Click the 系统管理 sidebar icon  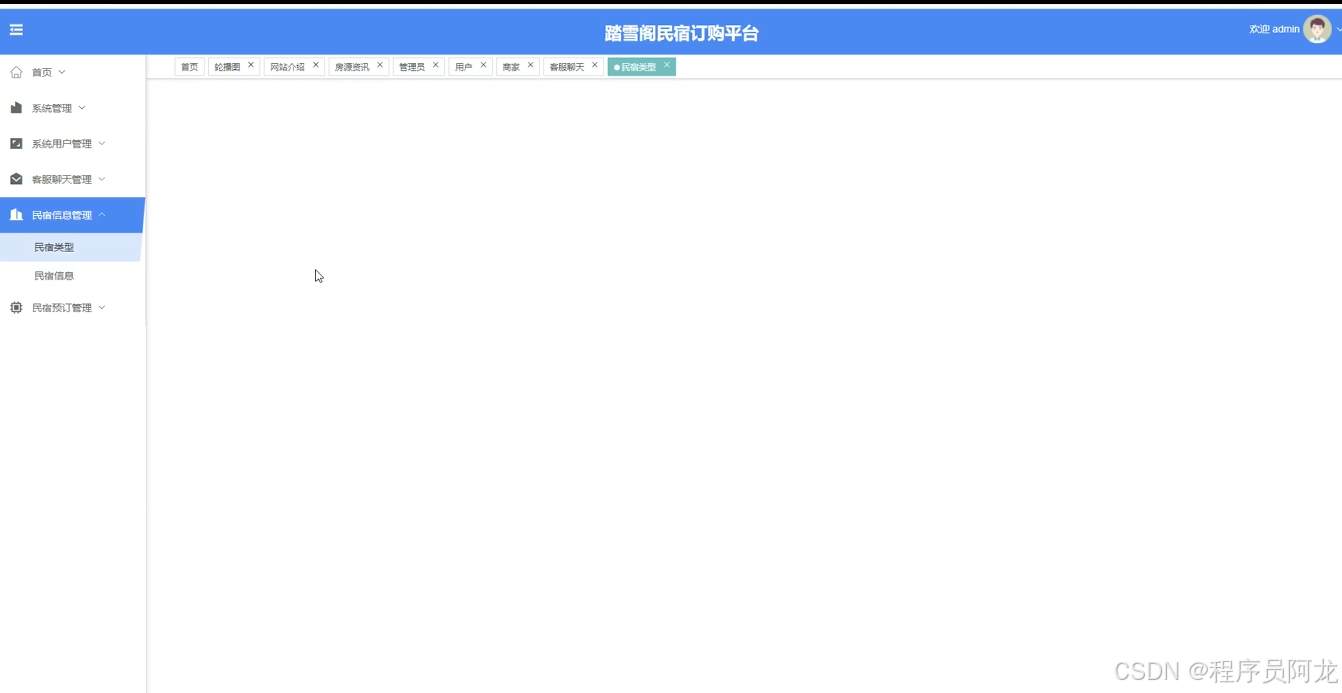16,108
